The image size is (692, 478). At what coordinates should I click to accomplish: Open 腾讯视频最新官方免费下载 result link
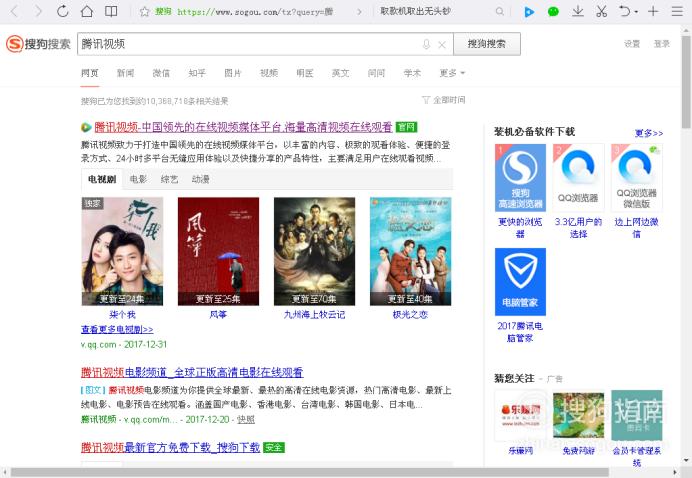point(170,448)
